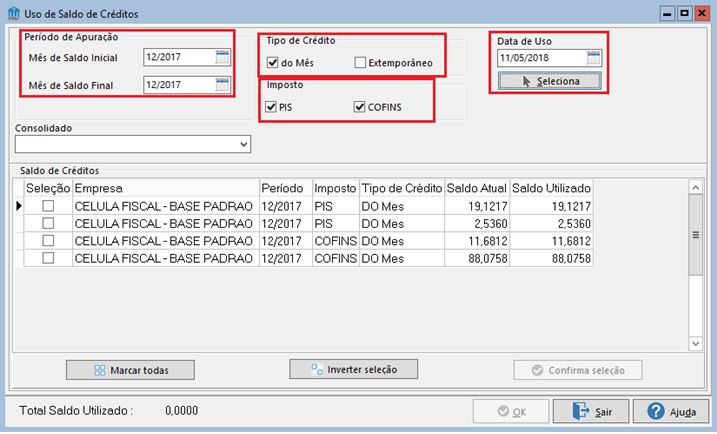Click the grid vertical scrollbar thumb
717x434 pixels.
(x=696, y=235)
